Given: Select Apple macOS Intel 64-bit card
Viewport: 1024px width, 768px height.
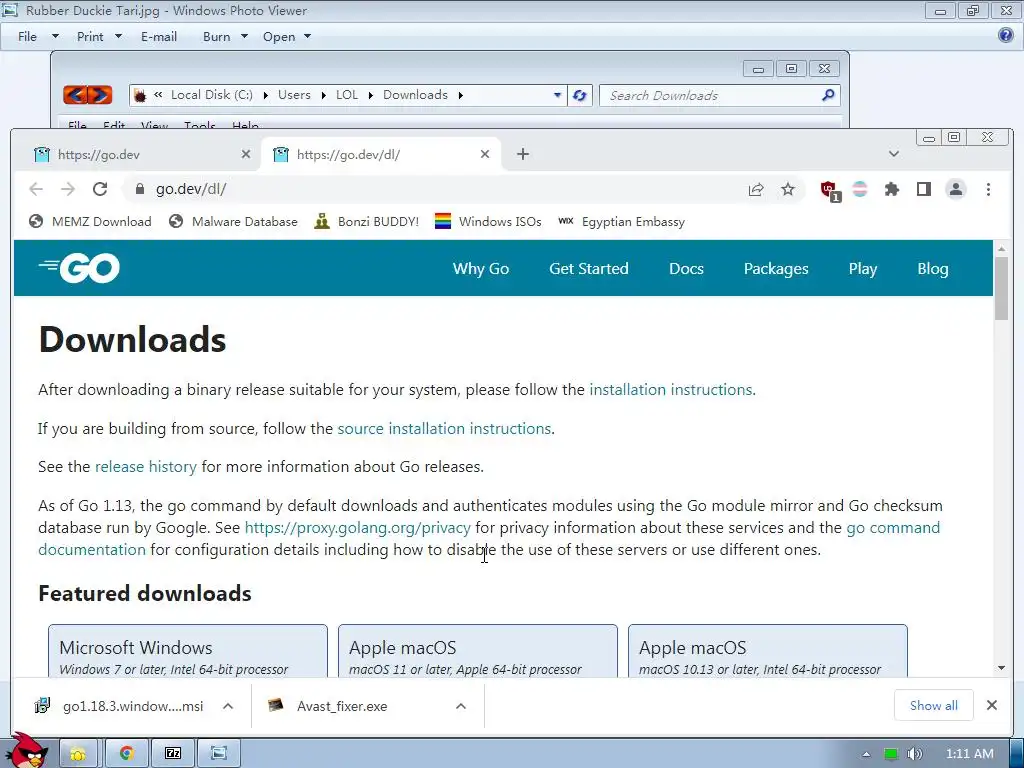Looking at the screenshot, I should coord(768,651).
